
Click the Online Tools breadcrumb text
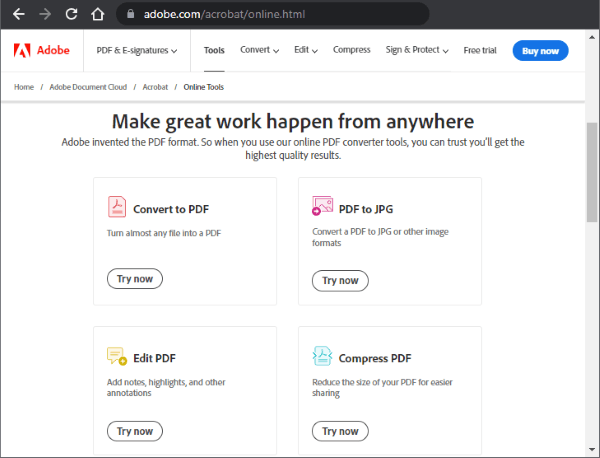point(204,87)
